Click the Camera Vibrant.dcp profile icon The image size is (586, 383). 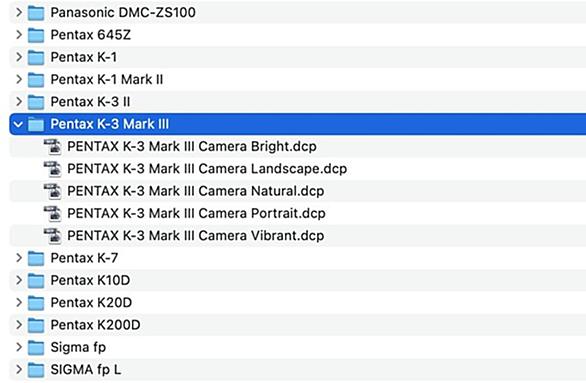(53, 236)
